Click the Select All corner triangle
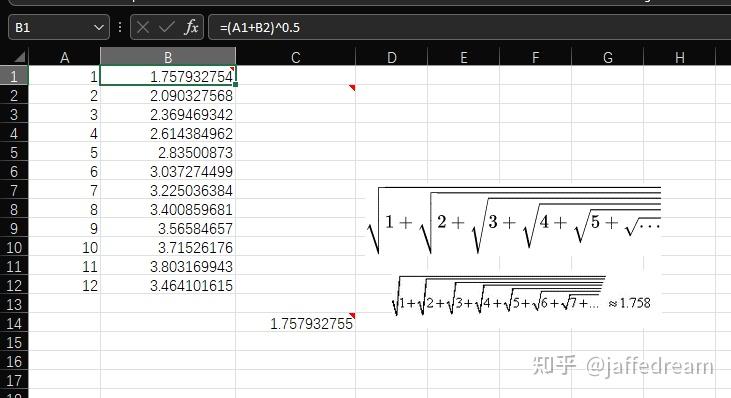This screenshot has height=398, width=731. [19, 57]
